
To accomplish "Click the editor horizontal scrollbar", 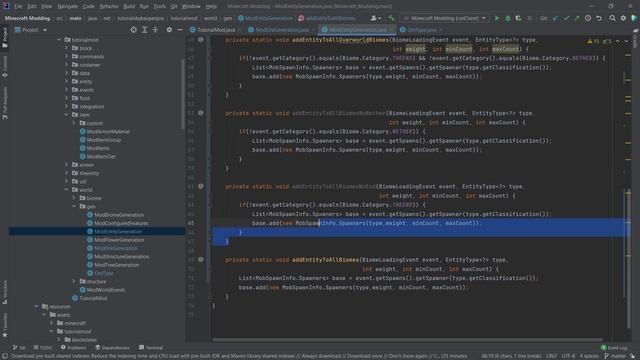I will (x=407, y=340).
